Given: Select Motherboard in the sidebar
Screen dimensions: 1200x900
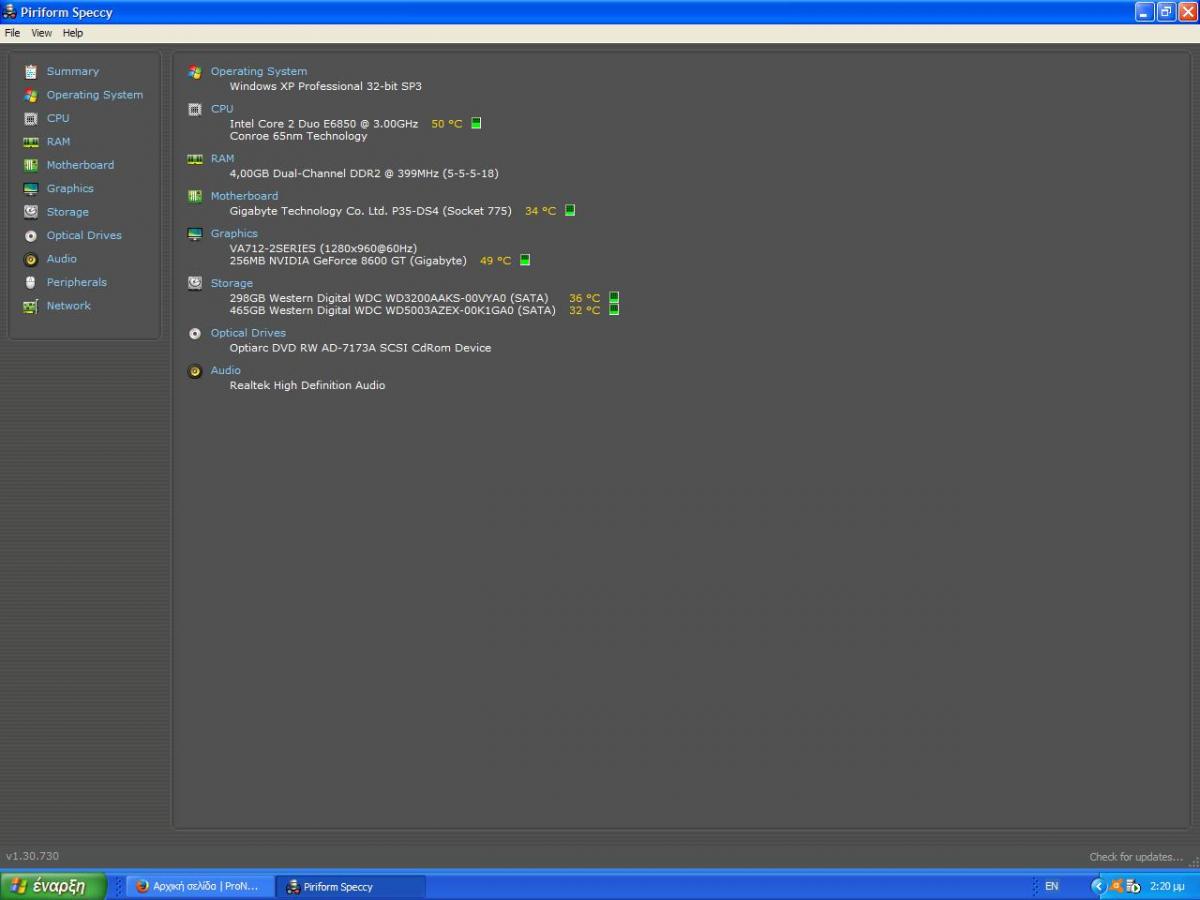Looking at the screenshot, I should tap(80, 165).
